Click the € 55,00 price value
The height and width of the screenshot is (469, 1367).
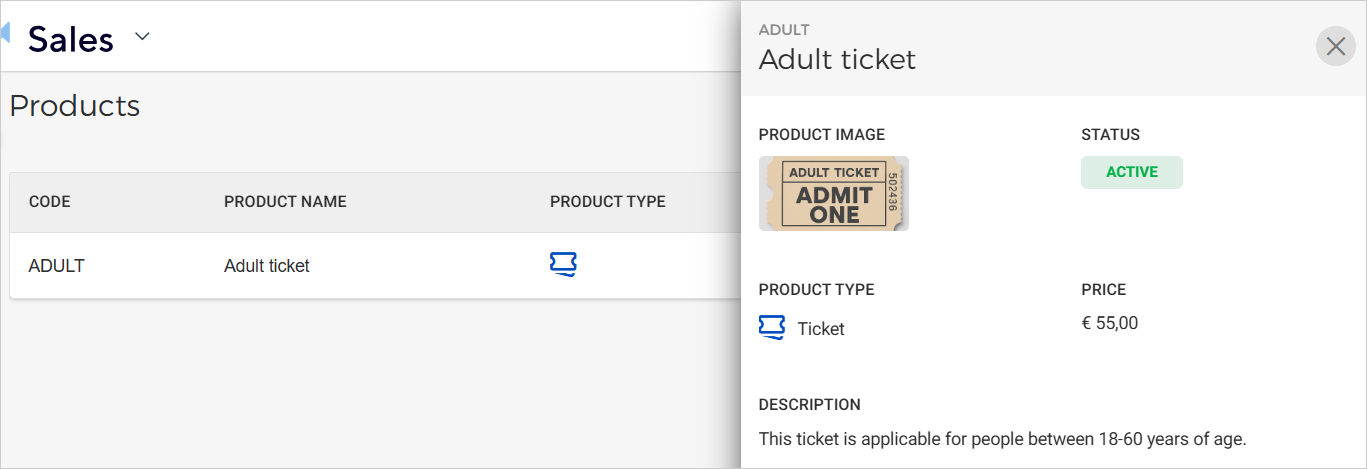[x=1109, y=323]
